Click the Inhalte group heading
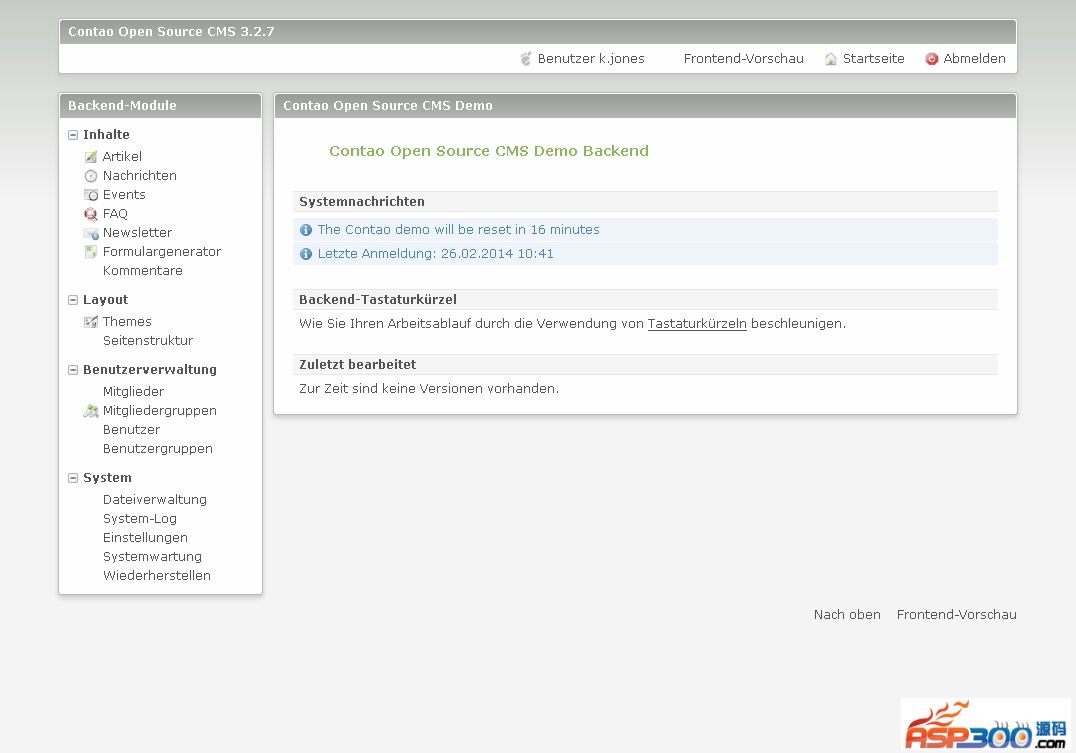 [x=106, y=135]
